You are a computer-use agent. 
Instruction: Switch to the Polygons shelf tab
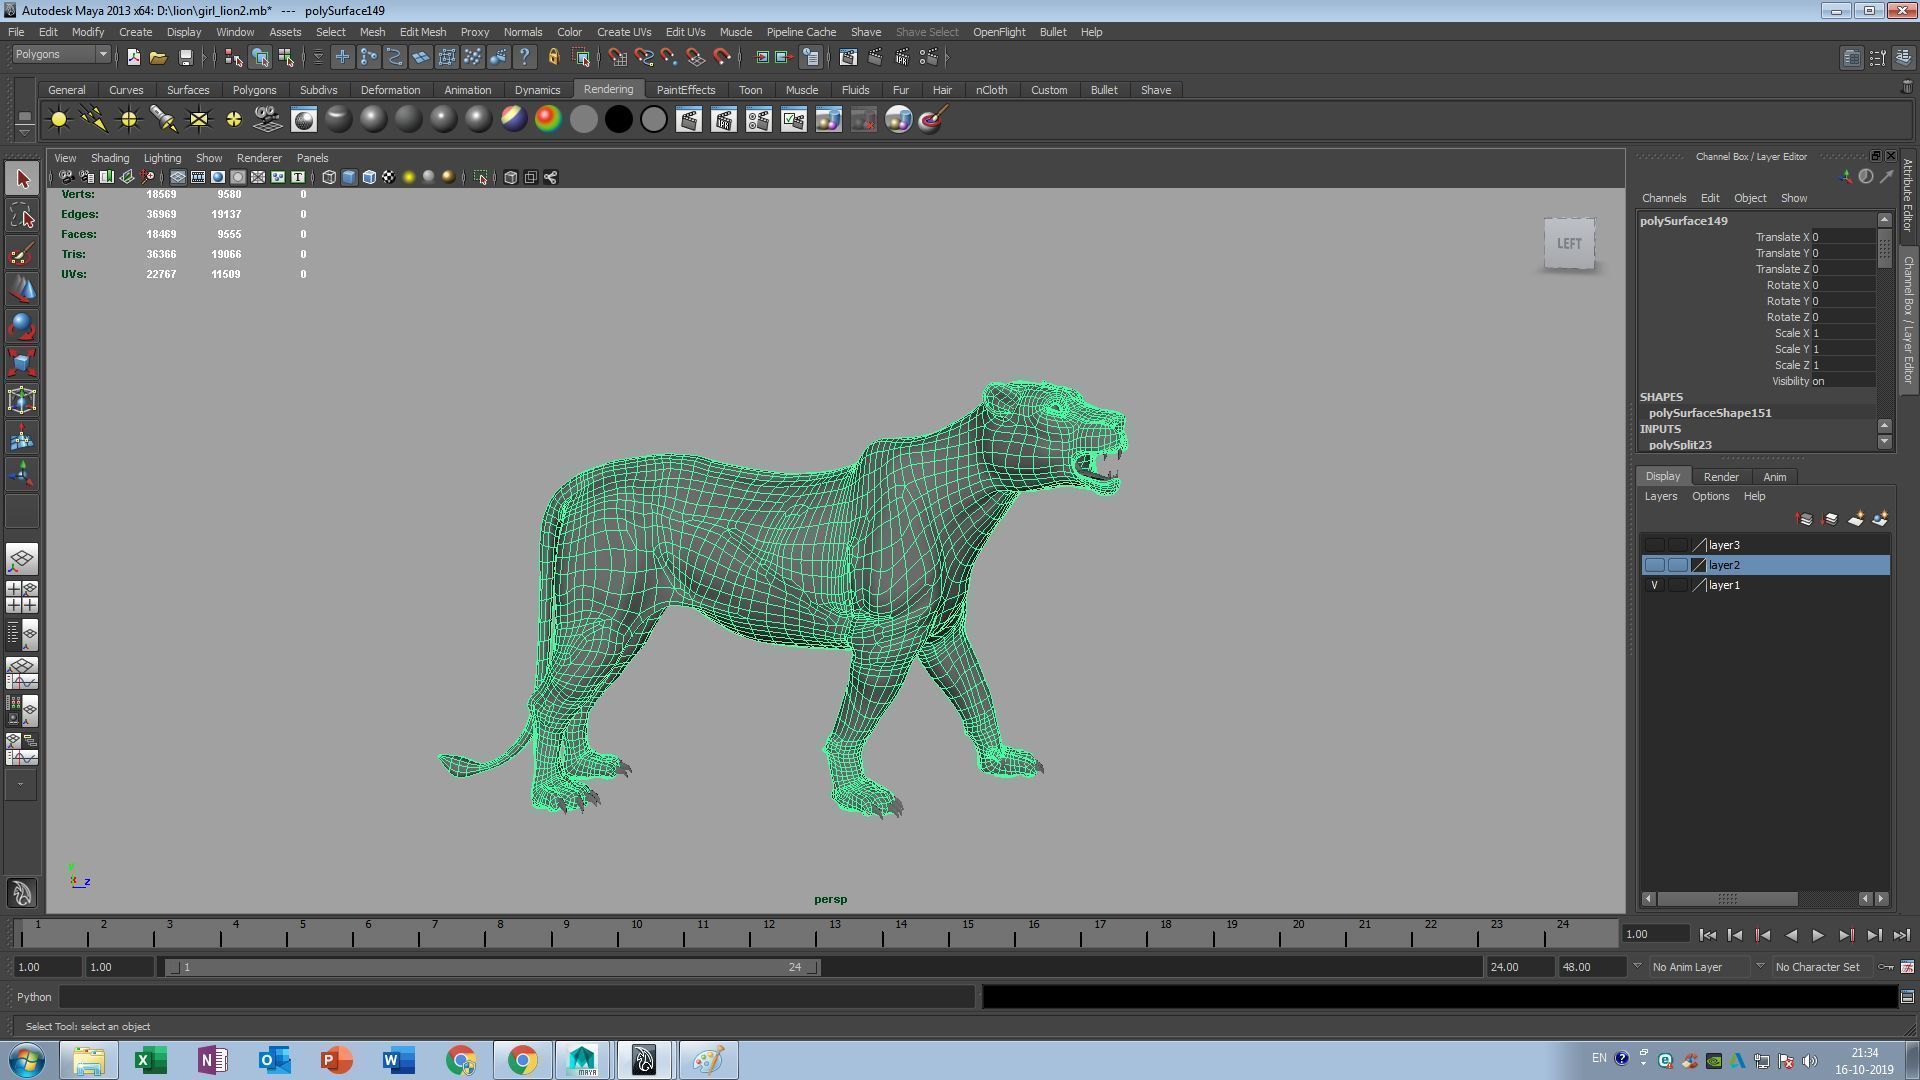pyautogui.click(x=254, y=90)
